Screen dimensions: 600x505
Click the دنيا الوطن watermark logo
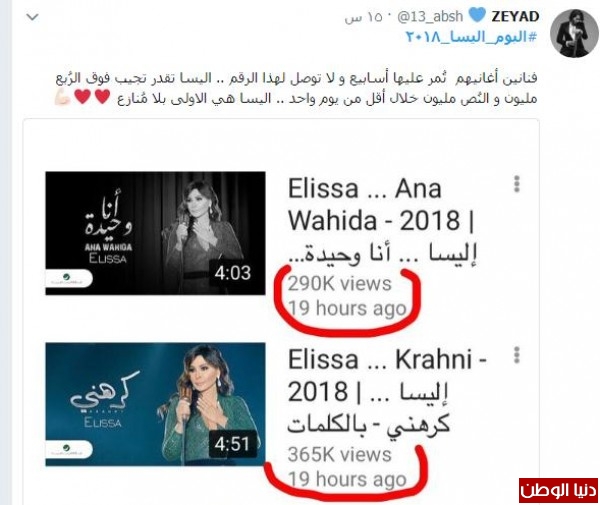[558, 490]
